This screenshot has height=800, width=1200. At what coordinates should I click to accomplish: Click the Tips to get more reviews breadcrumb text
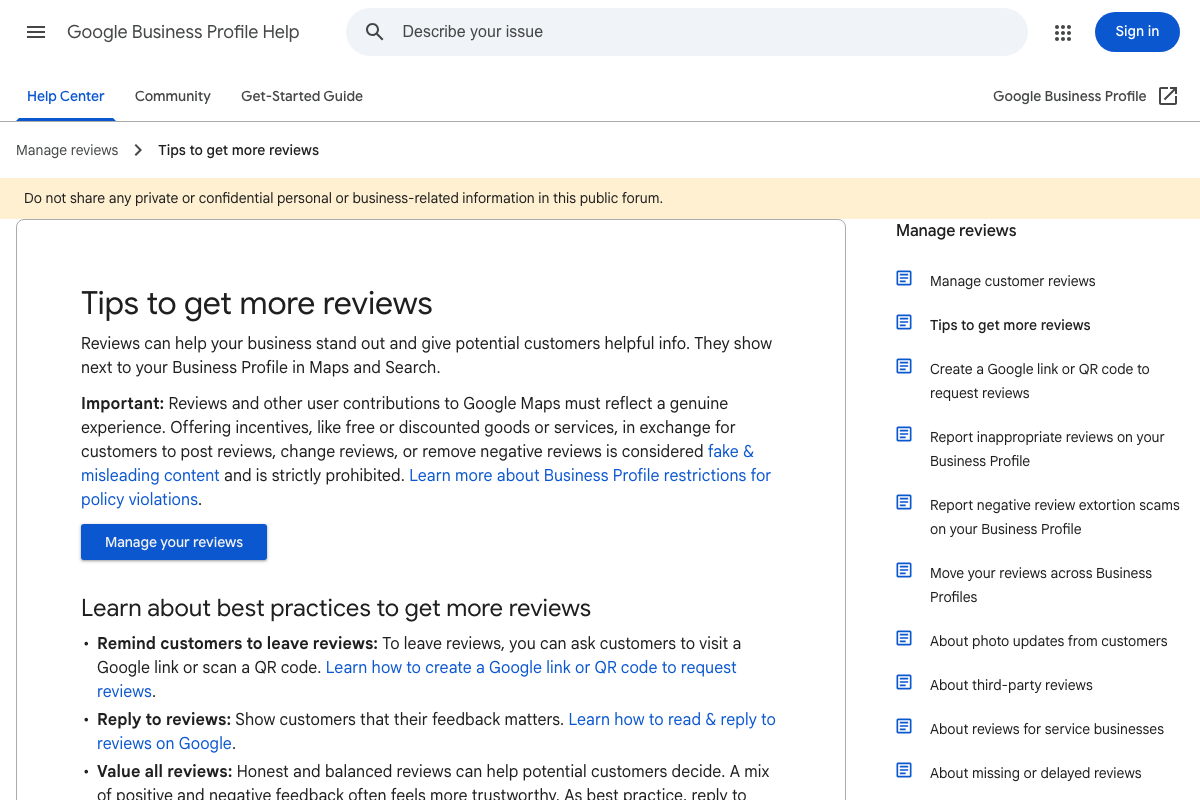tap(238, 150)
